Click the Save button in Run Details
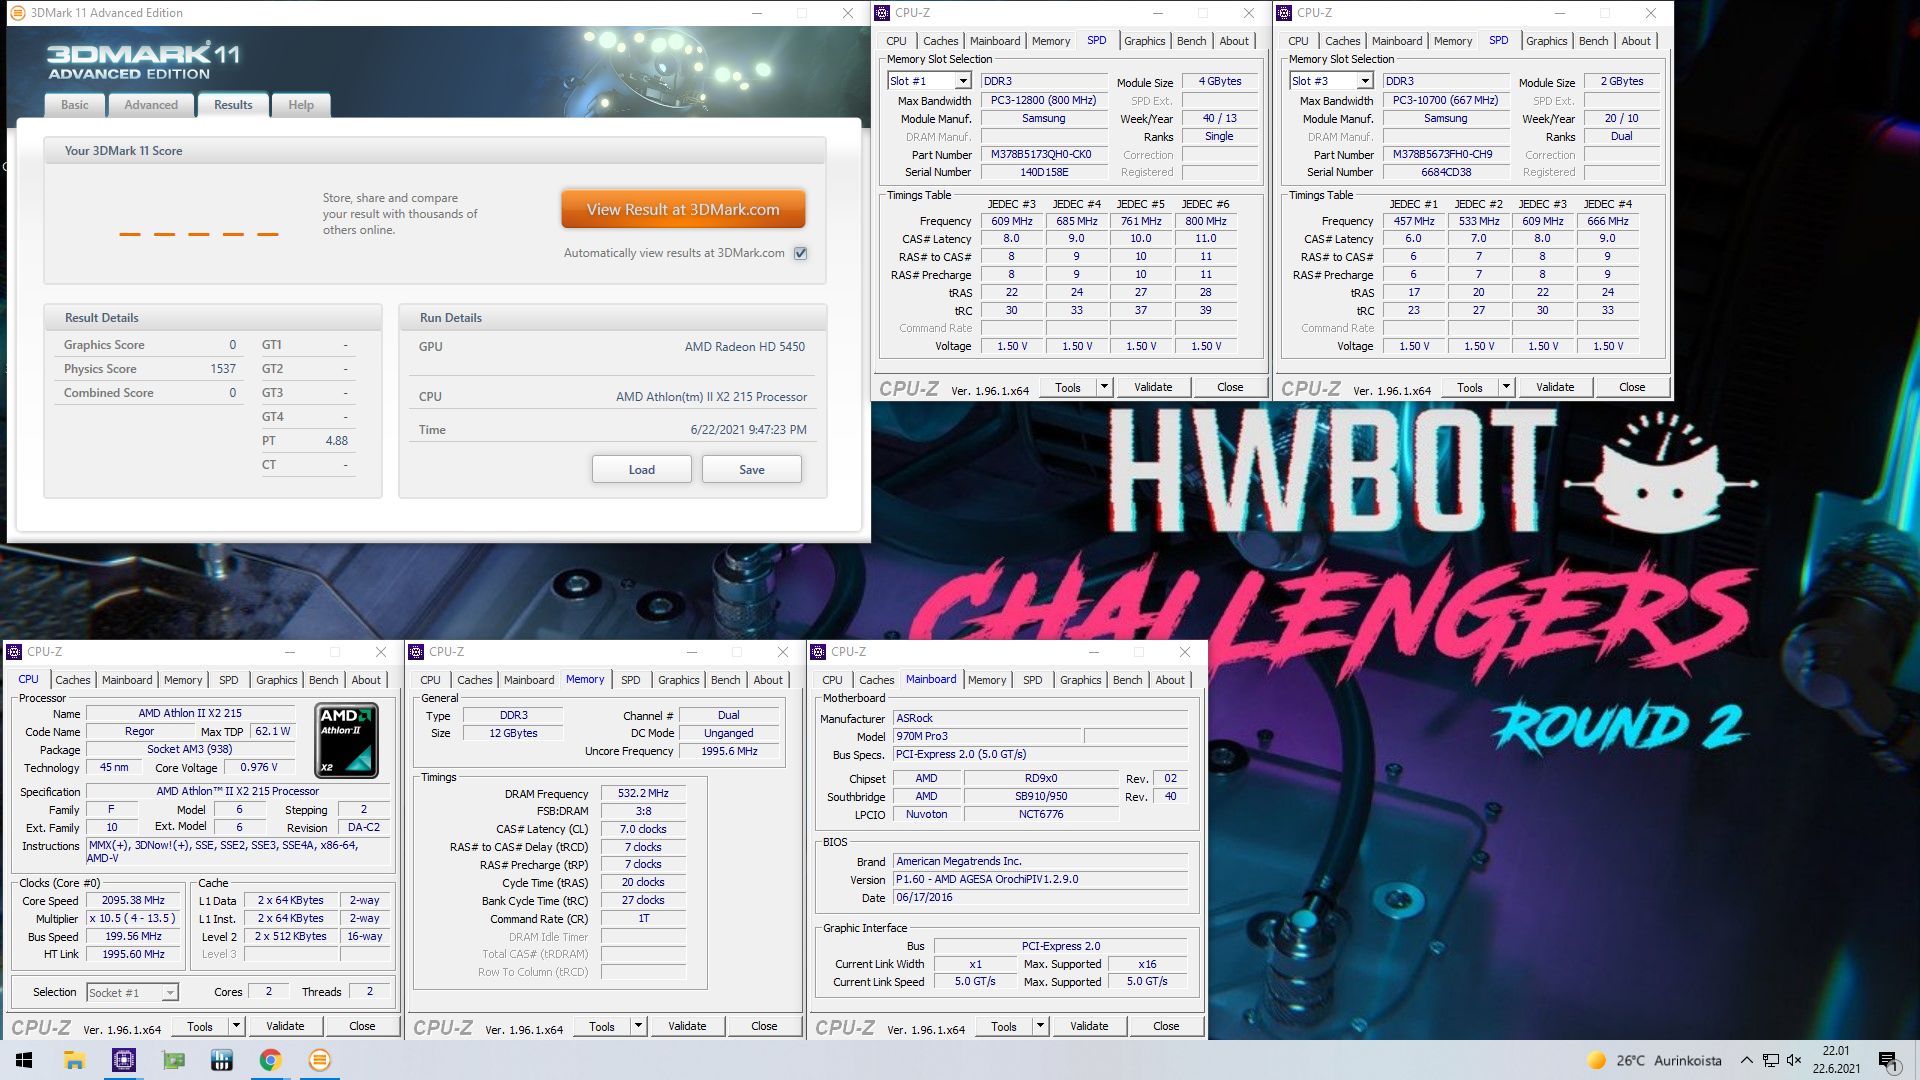The width and height of the screenshot is (1920, 1080). click(x=752, y=469)
